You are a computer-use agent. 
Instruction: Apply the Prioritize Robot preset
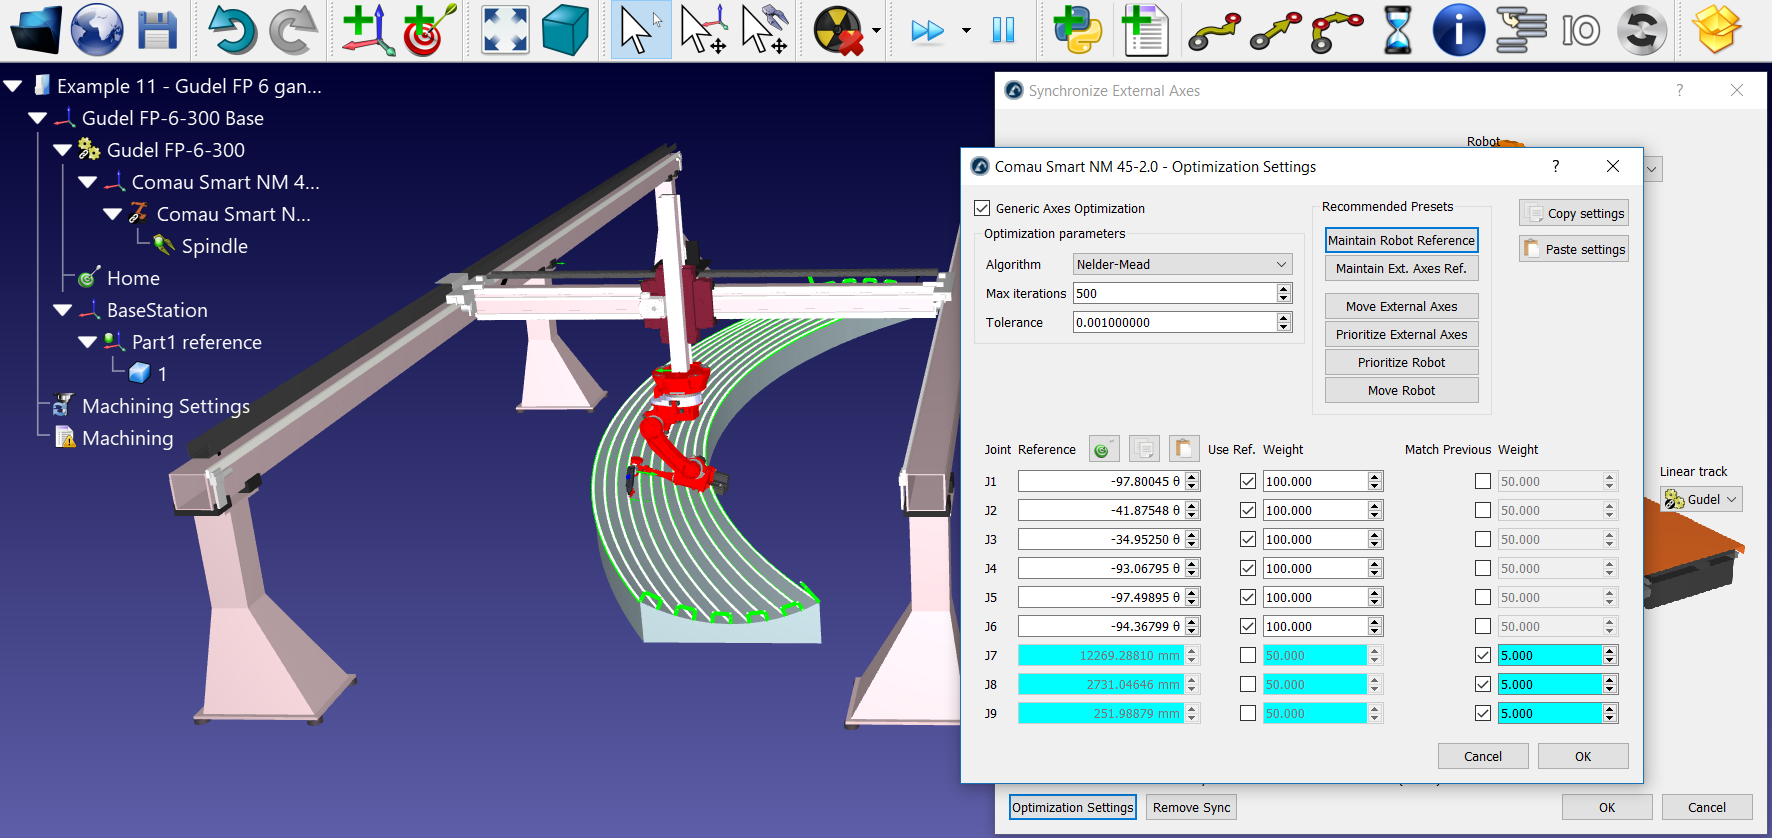click(x=1401, y=362)
